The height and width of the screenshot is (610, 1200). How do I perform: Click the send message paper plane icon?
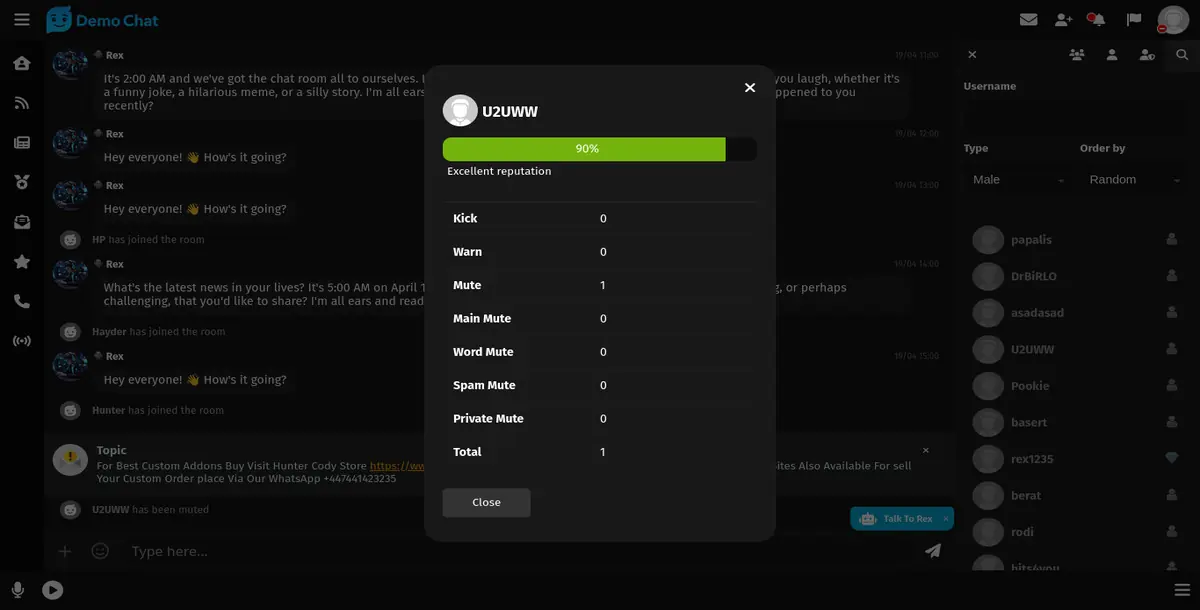[932, 551]
